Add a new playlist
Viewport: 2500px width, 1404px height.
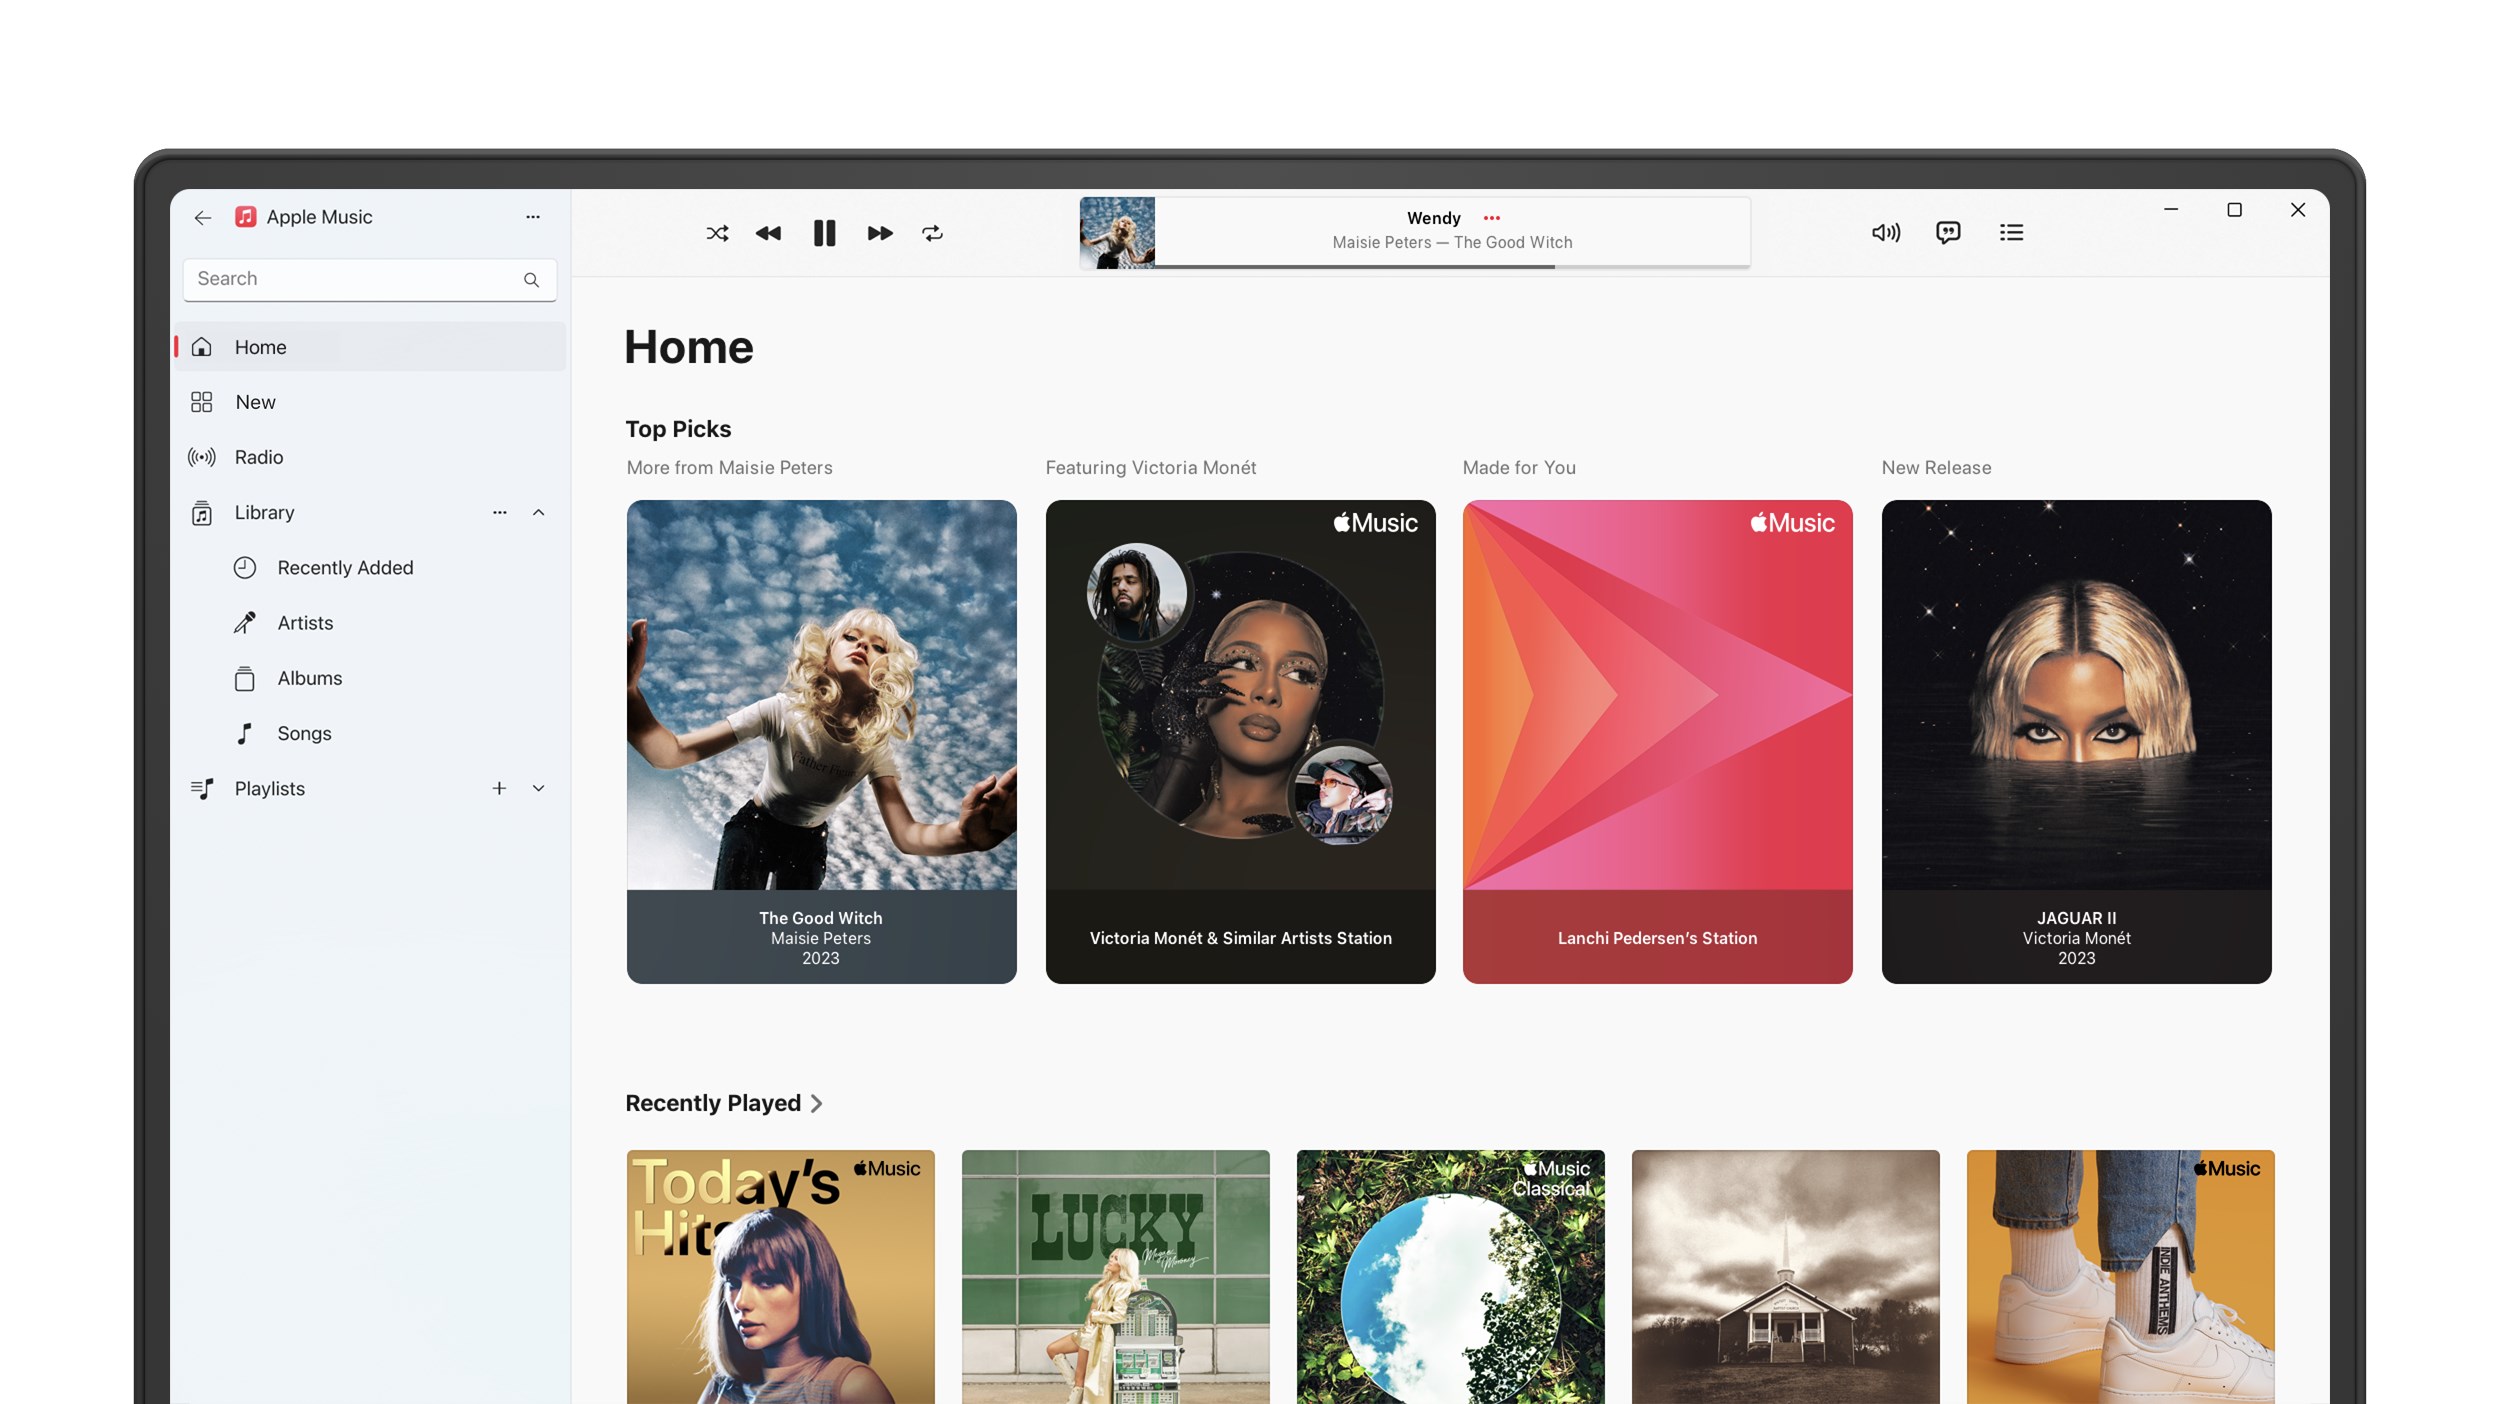pyautogui.click(x=498, y=788)
